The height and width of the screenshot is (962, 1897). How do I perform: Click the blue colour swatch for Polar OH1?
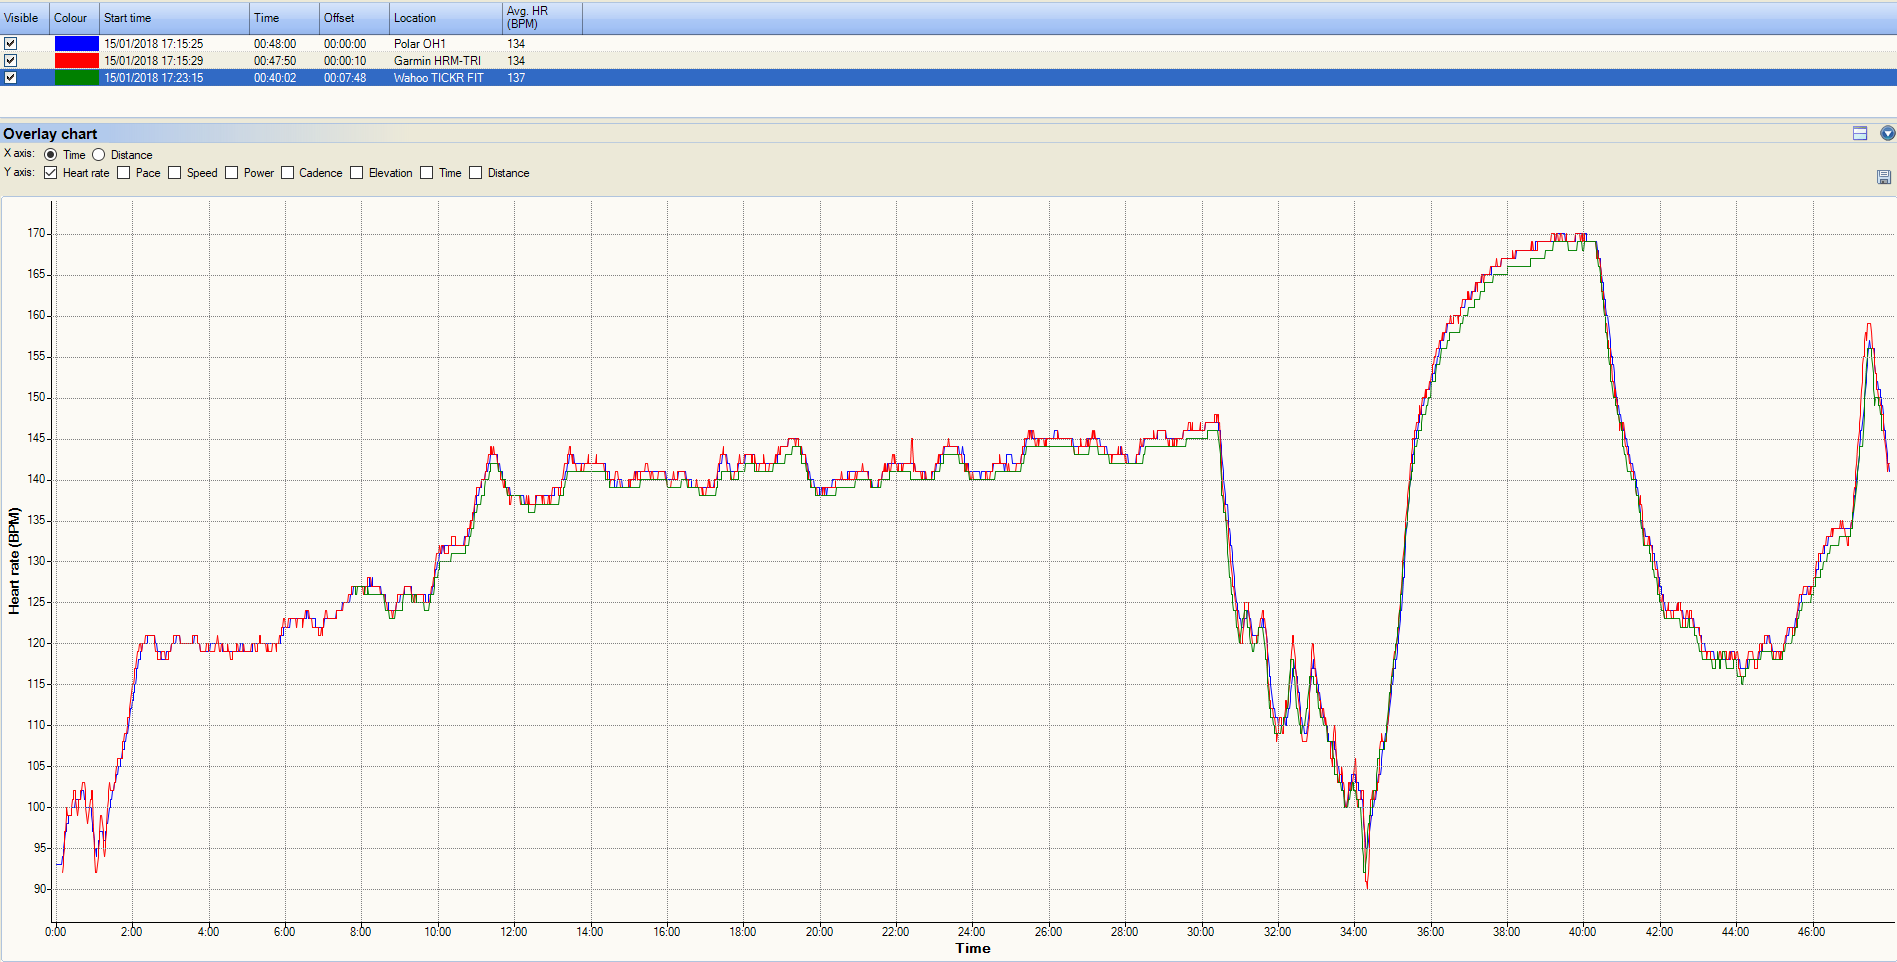tap(77, 43)
